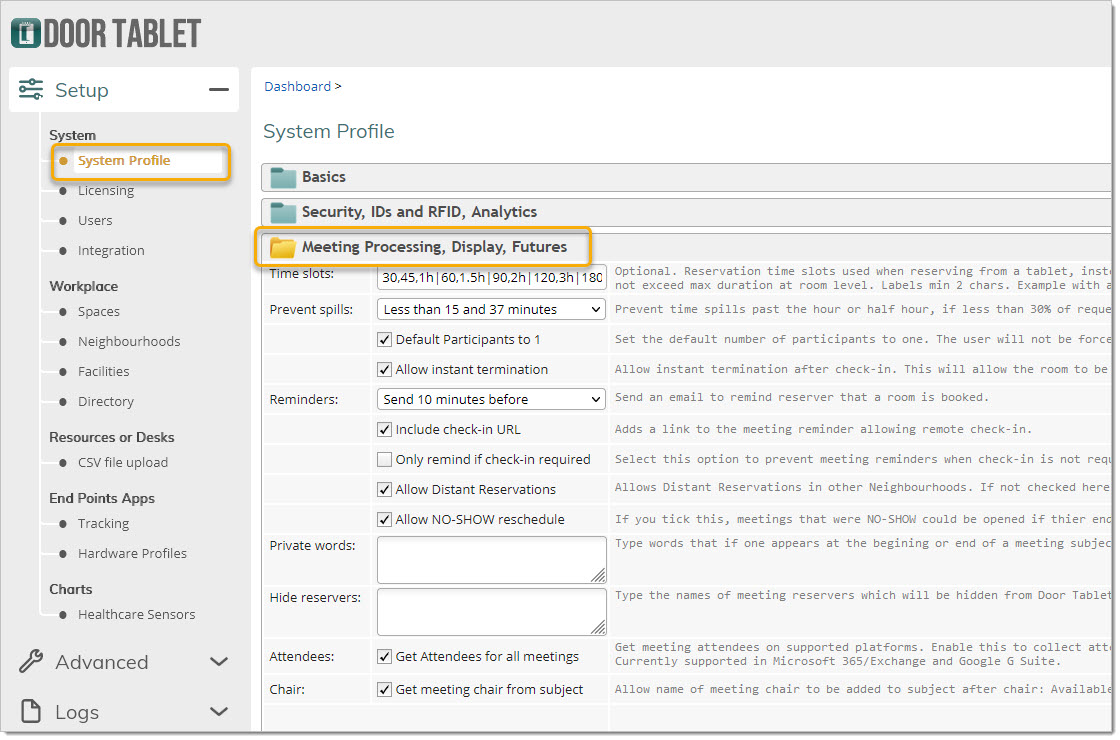This screenshot has width=1120, height=740.
Task: Expand the Advanced section chevron
Action: [x=218, y=662]
